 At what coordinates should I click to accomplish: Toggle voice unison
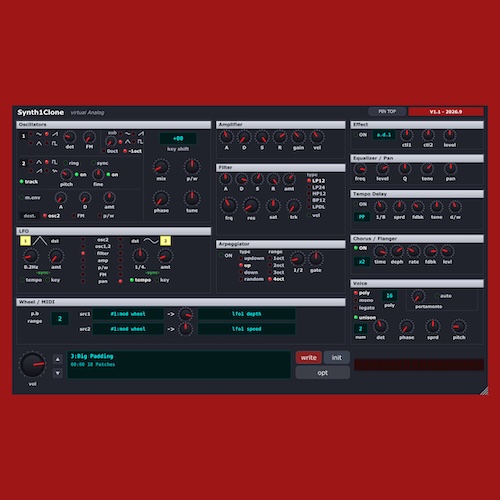click(365, 317)
